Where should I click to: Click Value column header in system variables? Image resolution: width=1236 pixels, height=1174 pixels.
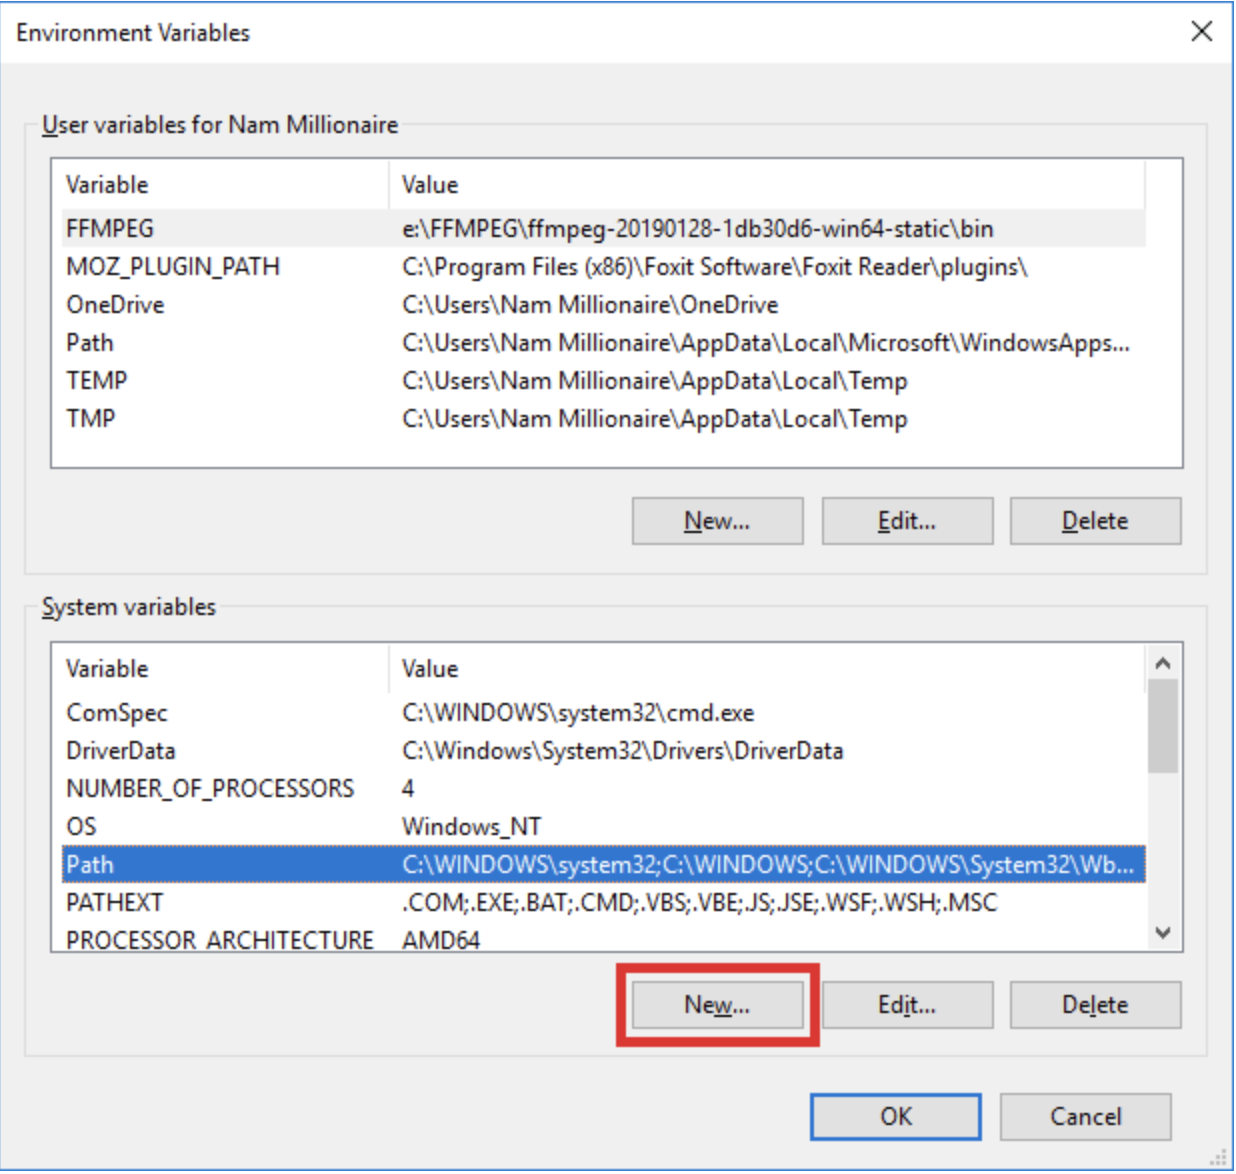(767, 669)
